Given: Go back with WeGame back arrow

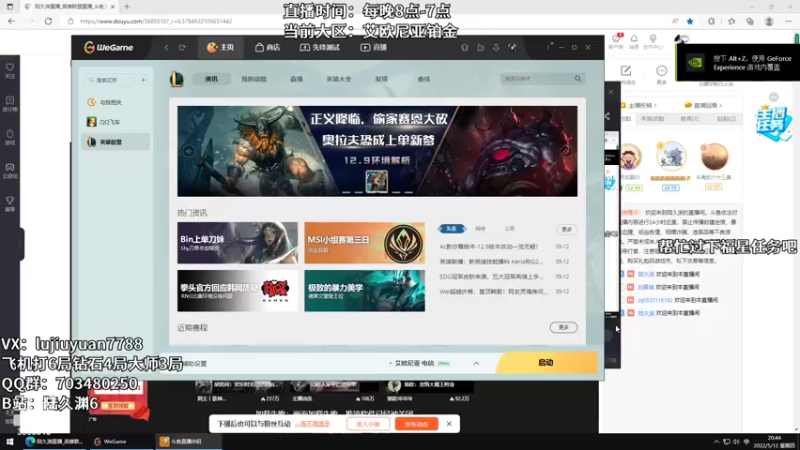Looking at the screenshot, I should (x=166, y=47).
